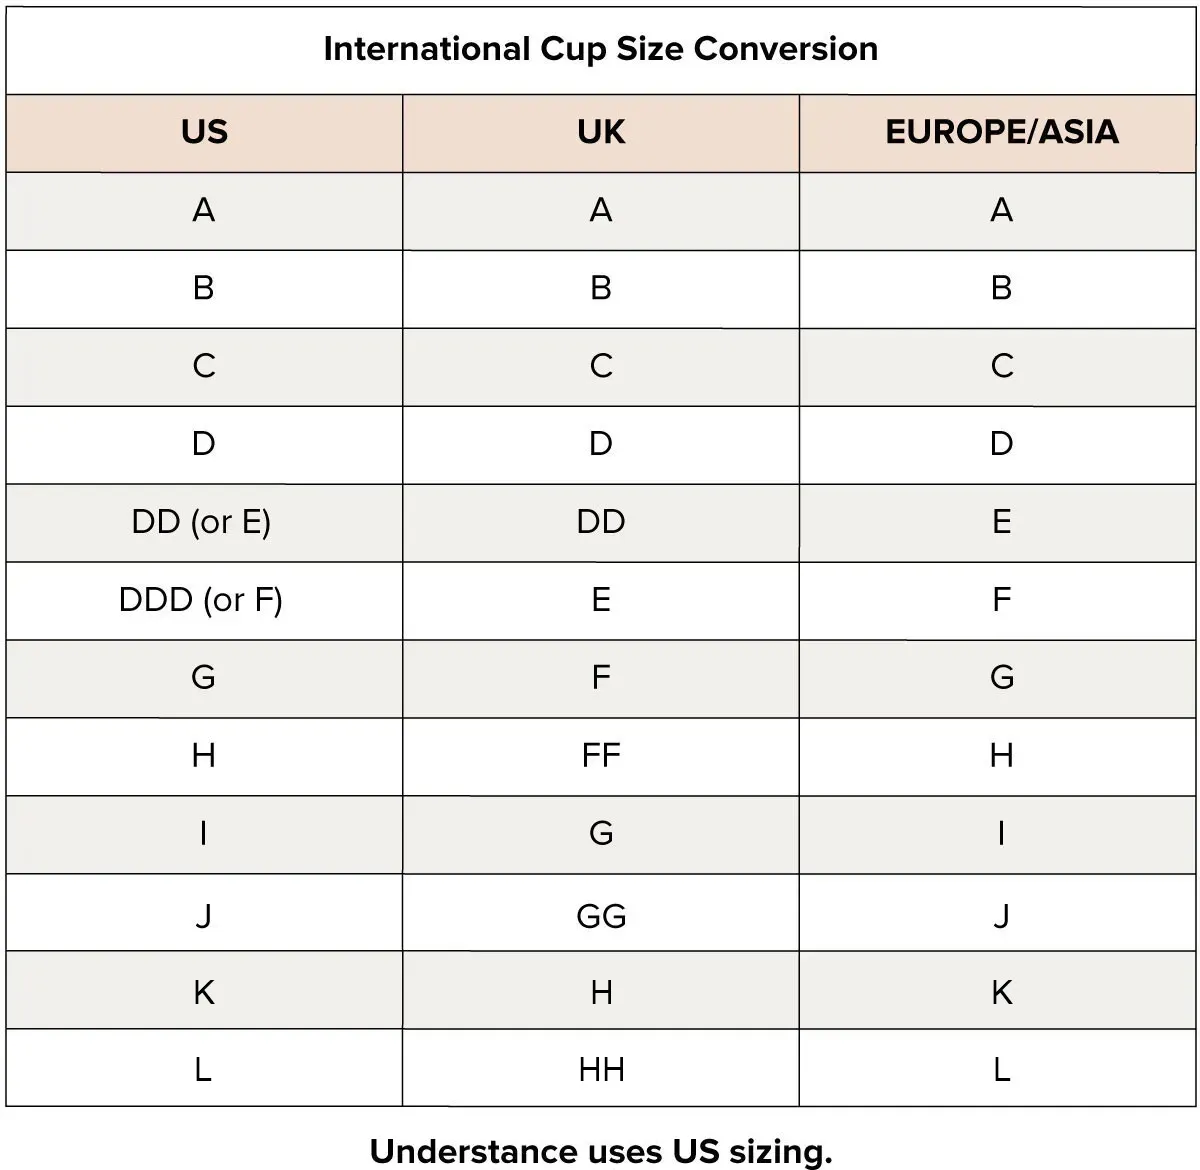Select the US size K cell
This screenshot has width=1200, height=1170.
coord(204,992)
